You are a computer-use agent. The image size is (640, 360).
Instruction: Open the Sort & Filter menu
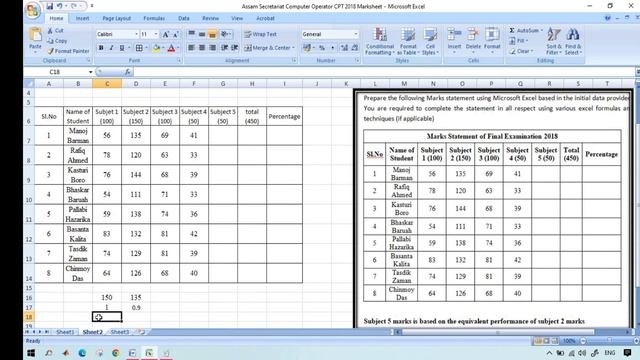pos(554,41)
